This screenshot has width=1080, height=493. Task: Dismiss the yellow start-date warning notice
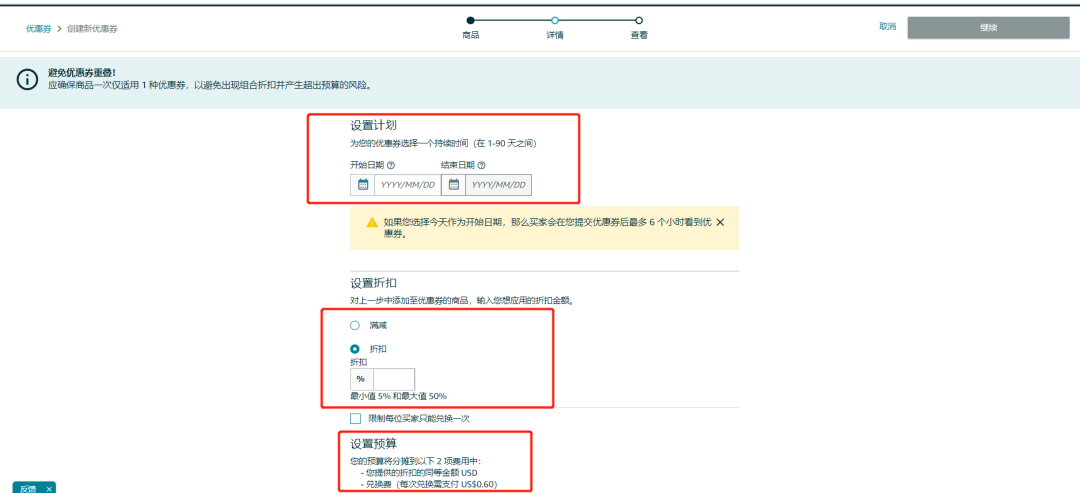coord(720,222)
